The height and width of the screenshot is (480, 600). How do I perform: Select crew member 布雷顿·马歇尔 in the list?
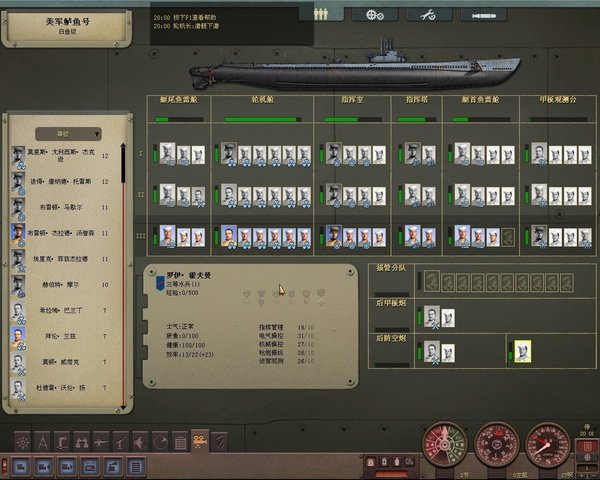point(60,207)
